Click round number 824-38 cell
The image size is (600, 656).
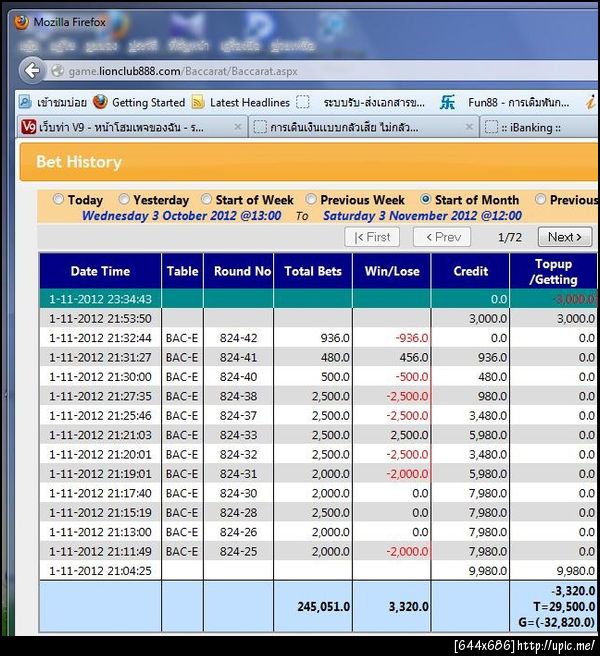click(238, 396)
